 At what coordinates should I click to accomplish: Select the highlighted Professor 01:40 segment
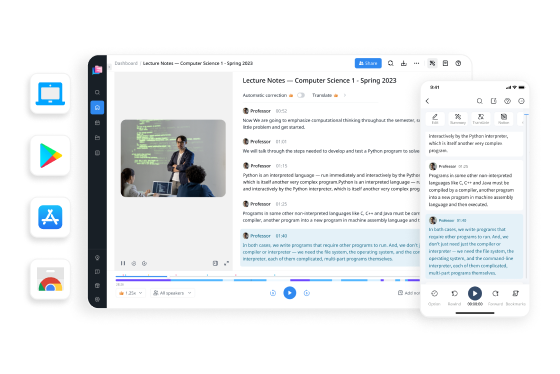coord(330,248)
